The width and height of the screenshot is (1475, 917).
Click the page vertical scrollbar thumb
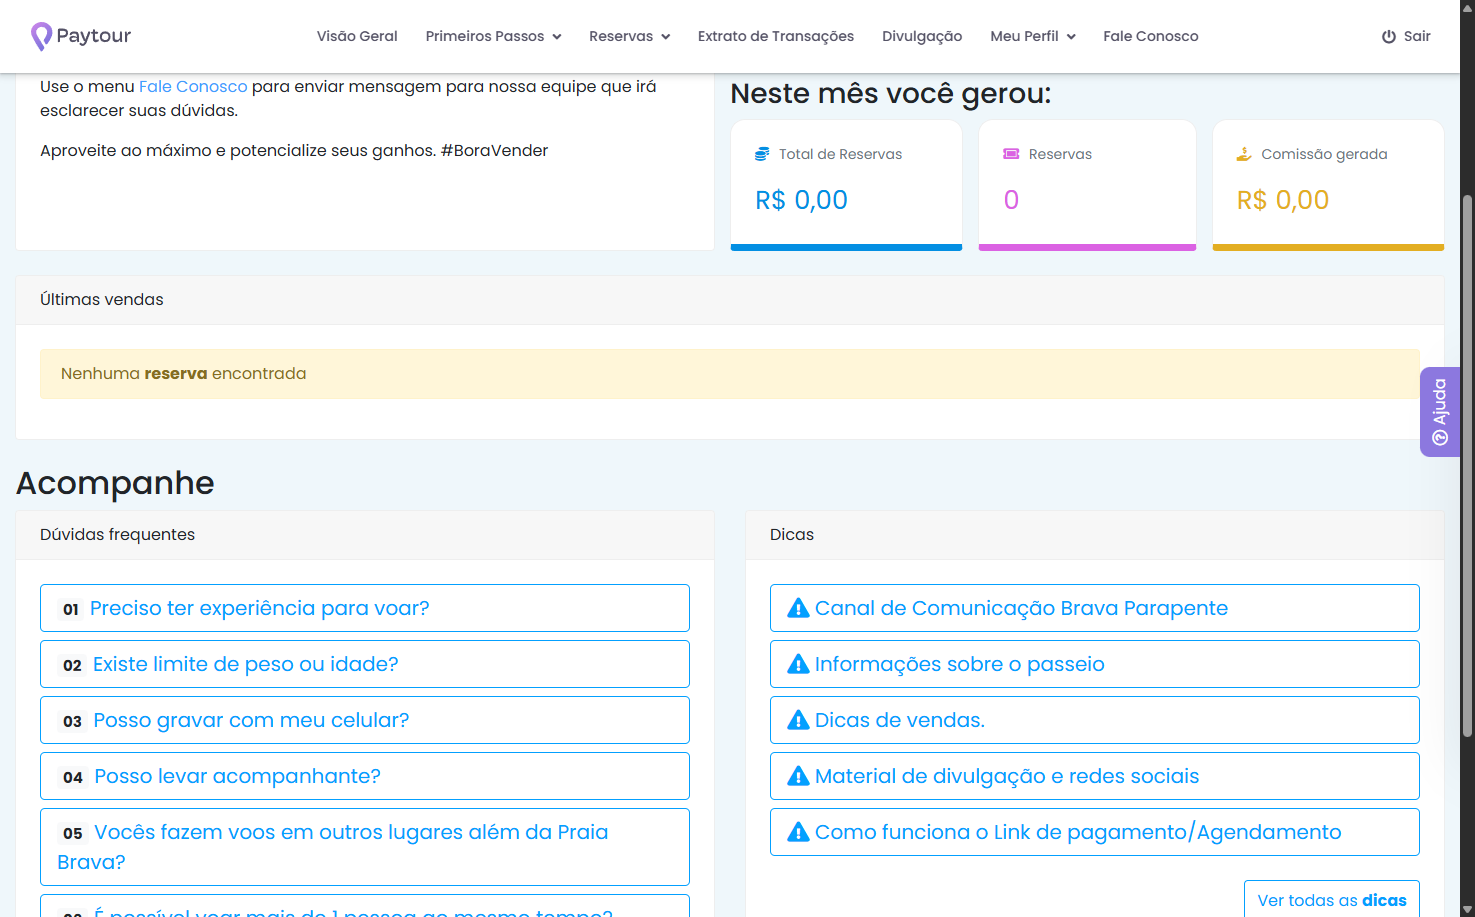pyautogui.click(x=1467, y=465)
